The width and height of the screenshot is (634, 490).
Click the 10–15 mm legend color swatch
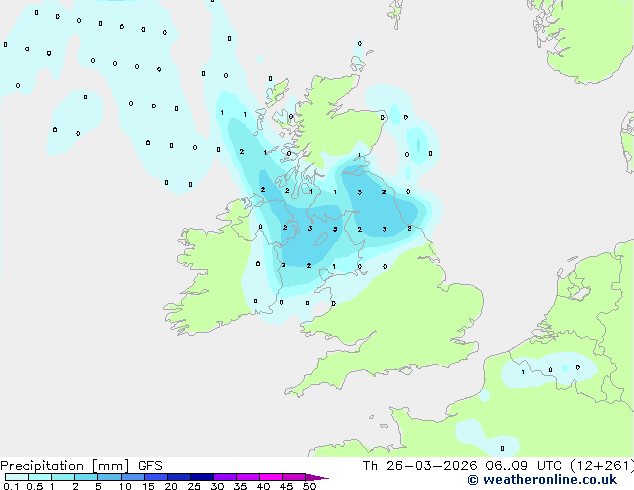(x=132, y=477)
